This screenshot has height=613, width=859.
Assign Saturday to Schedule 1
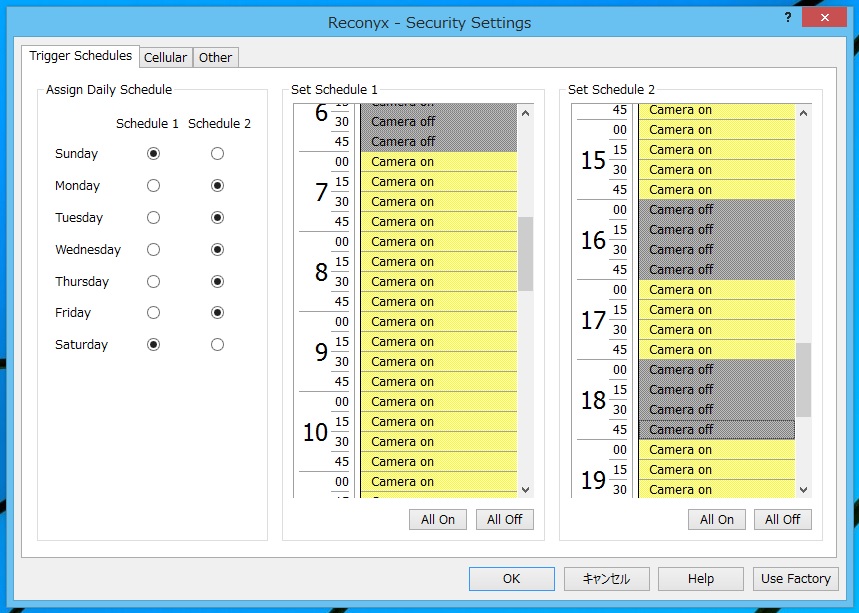[153, 345]
